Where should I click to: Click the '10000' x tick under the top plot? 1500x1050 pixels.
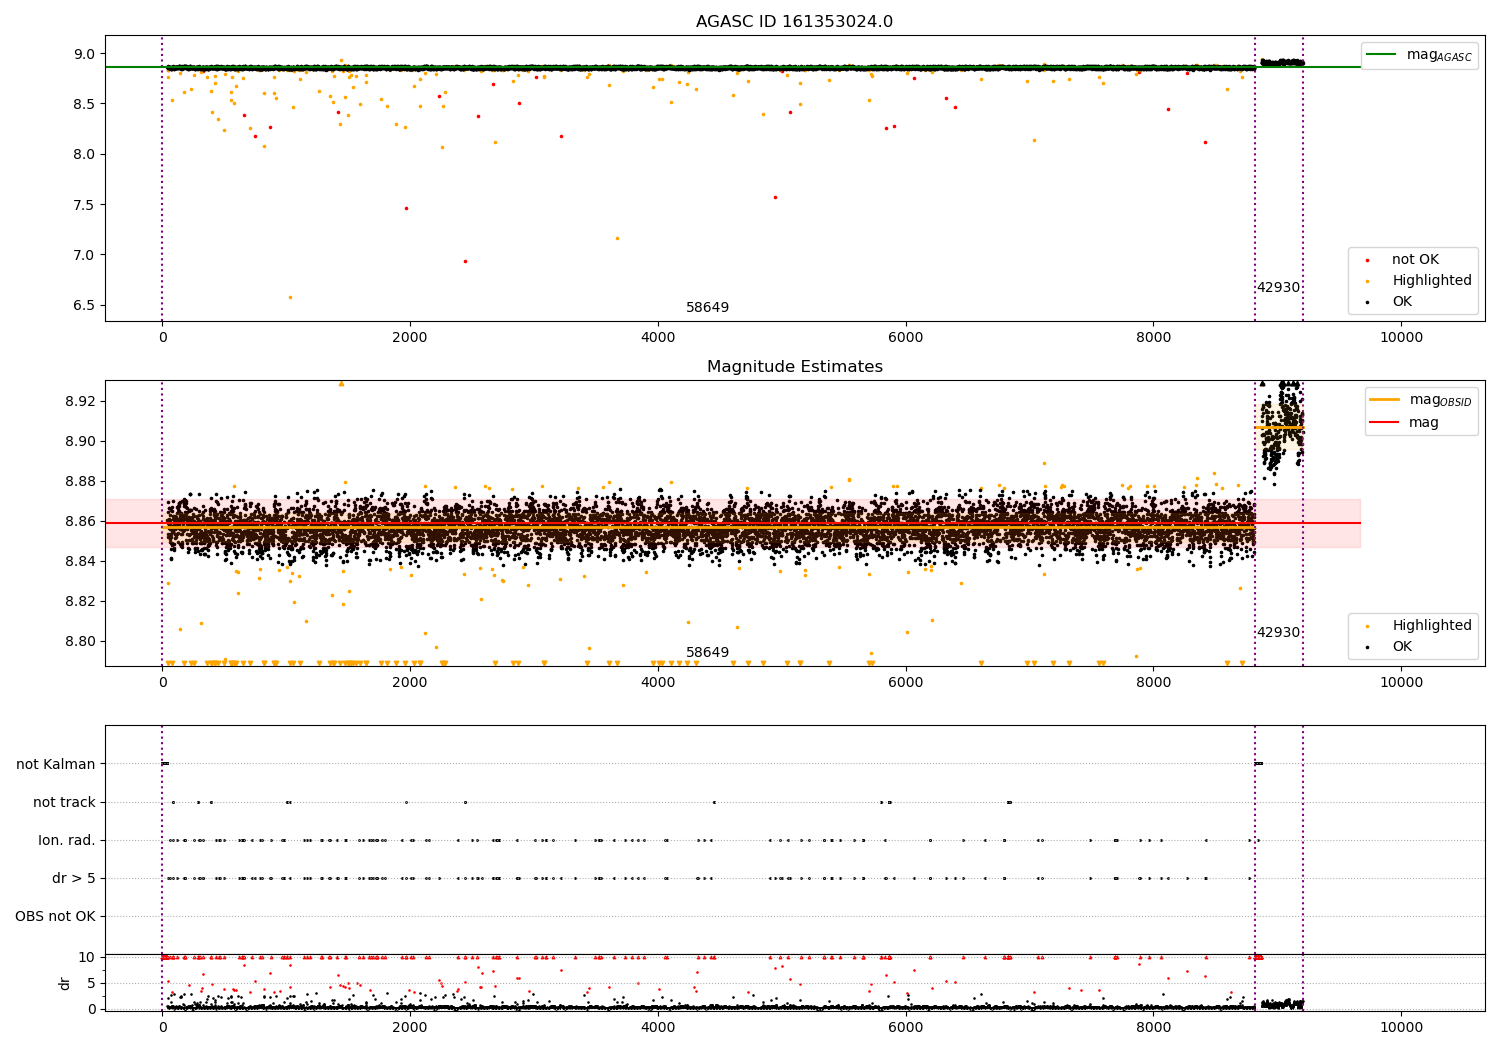click(x=1401, y=338)
